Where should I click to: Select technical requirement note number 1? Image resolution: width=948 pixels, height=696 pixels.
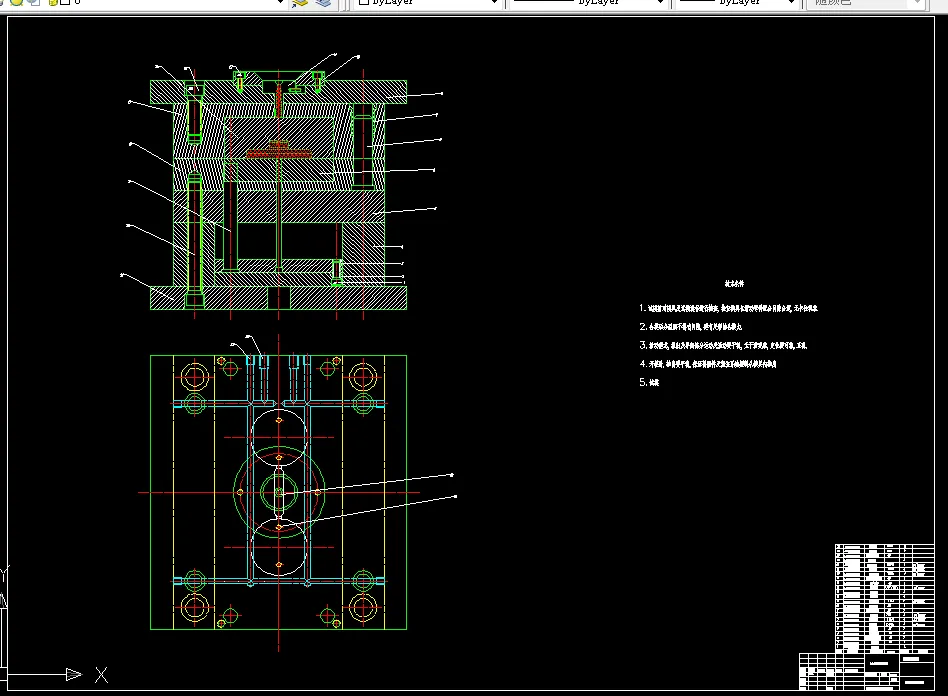[728, 308]
